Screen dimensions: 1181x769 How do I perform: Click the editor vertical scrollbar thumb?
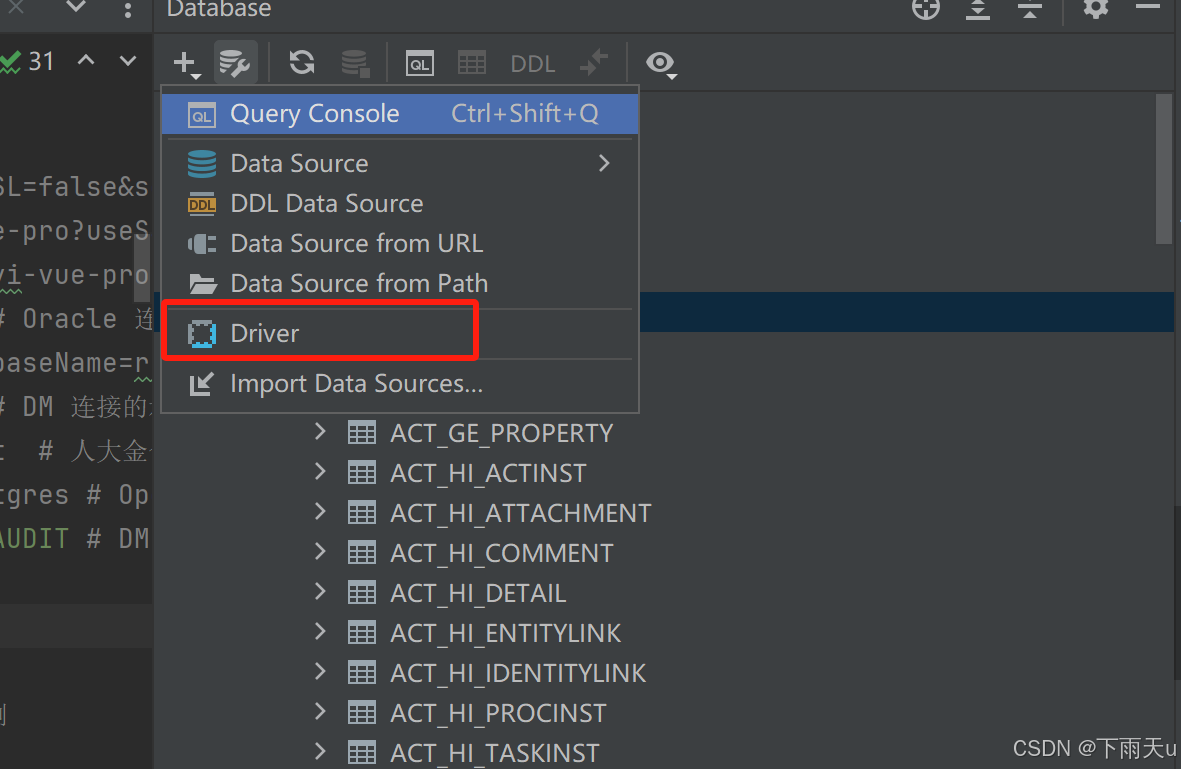coord(142,267)
